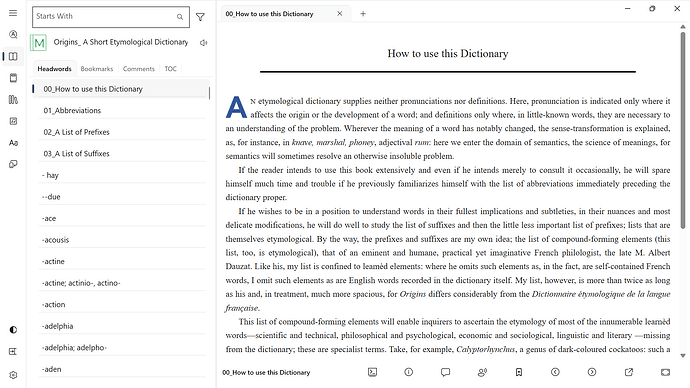Viewport: 690px width, 388px height.
Task: Switch to the Headwords tab
Action: point(54,69)
